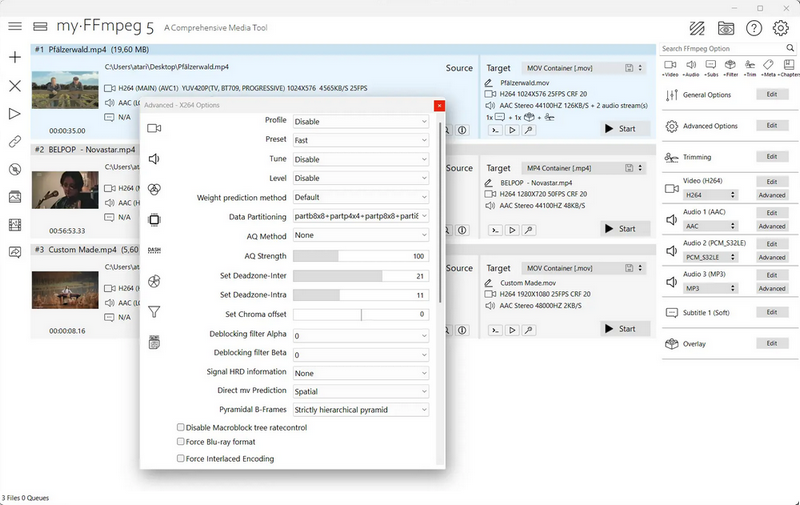
Task: Add trimming with +Trim icon
Action: [x=750, y=68]
